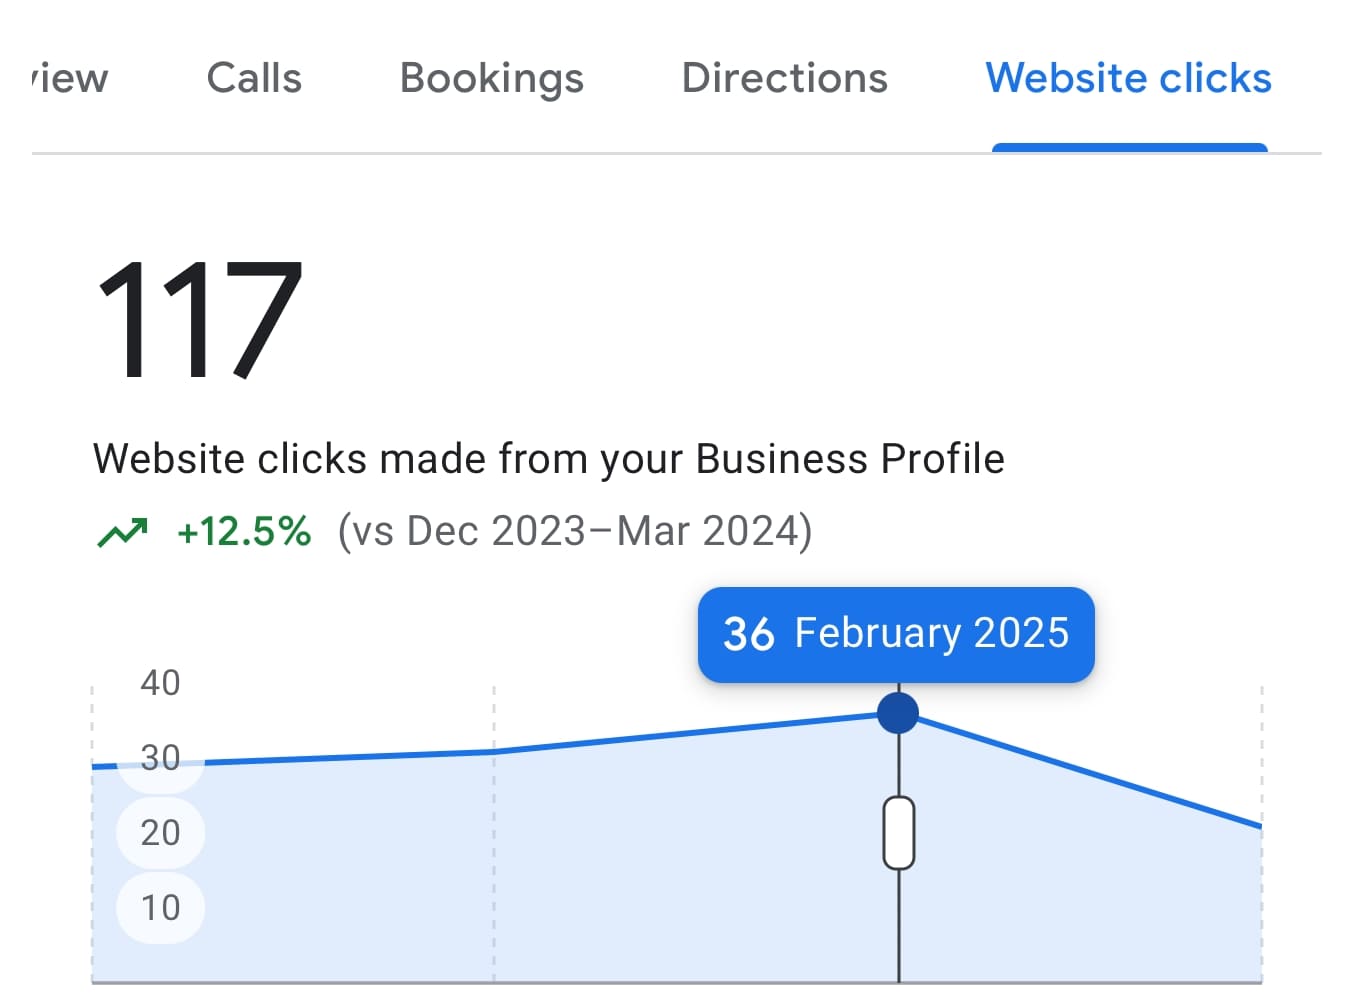
Task: Open the Bookings tab
Action: (491, 78)
